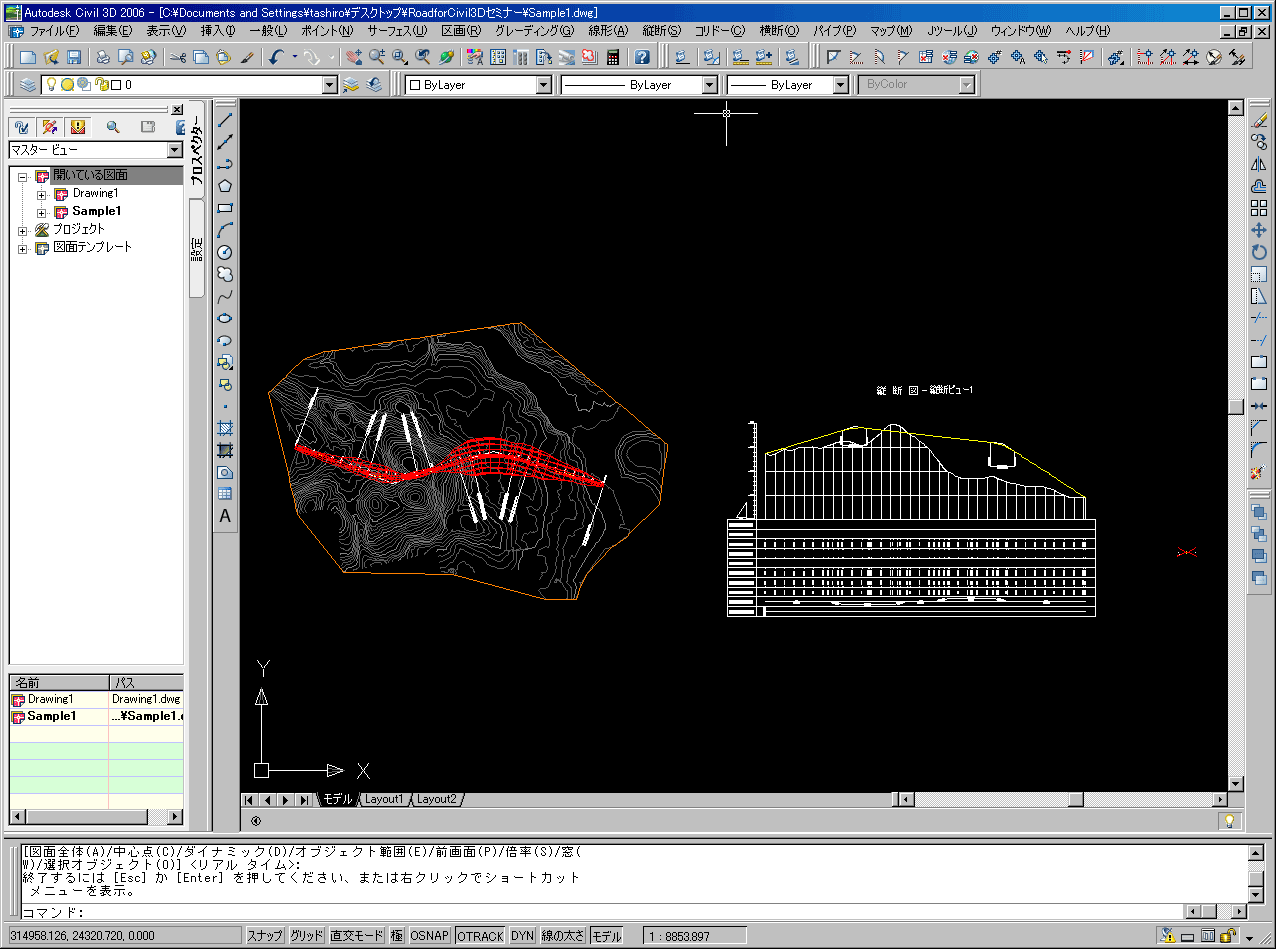Start Pan realtime from toolbar
Image resolution: width=1276 pixels, height=949 pixels.
(x=352, y=58)
